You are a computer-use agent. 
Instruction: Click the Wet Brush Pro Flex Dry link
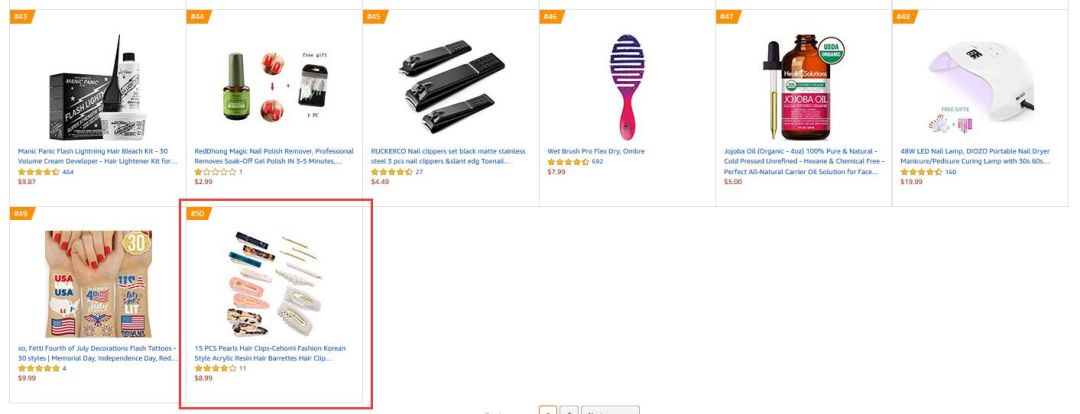pos(596,151)
